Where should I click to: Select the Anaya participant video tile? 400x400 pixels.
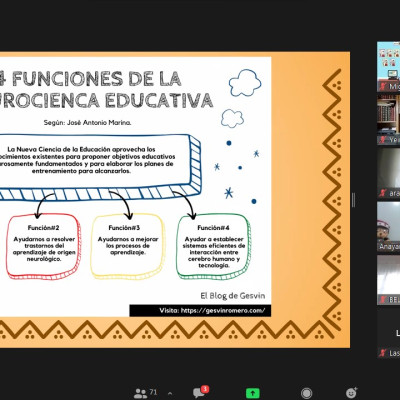pyautogui.click(x=389, y=226)
